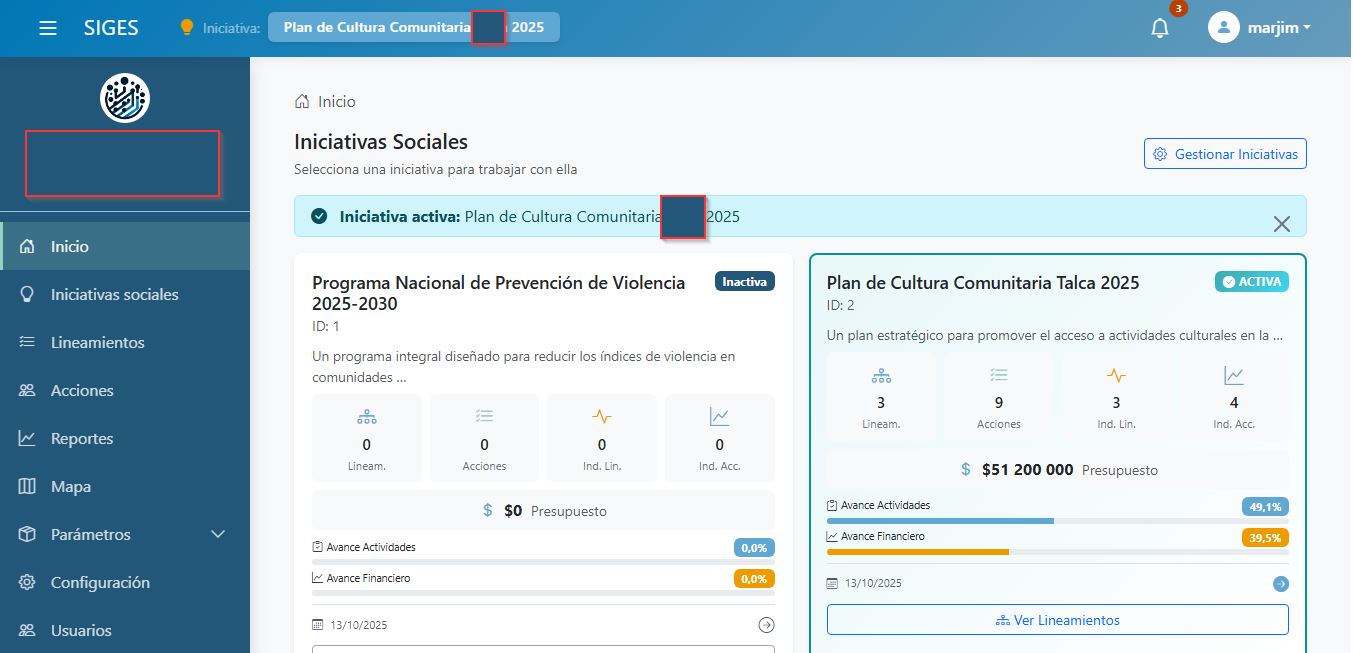The width and height of the screenshot is (1353, 653).
Task: Open Configuración from the sidebar
Action: 100,582
